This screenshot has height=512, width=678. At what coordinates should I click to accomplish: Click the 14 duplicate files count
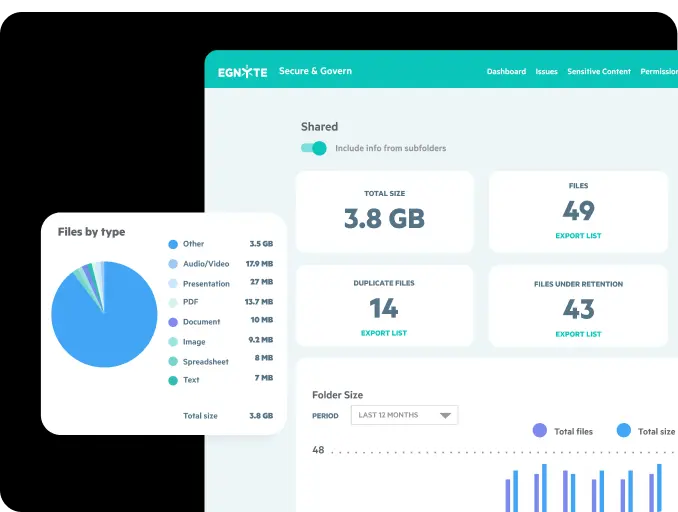tap(384, 308)
